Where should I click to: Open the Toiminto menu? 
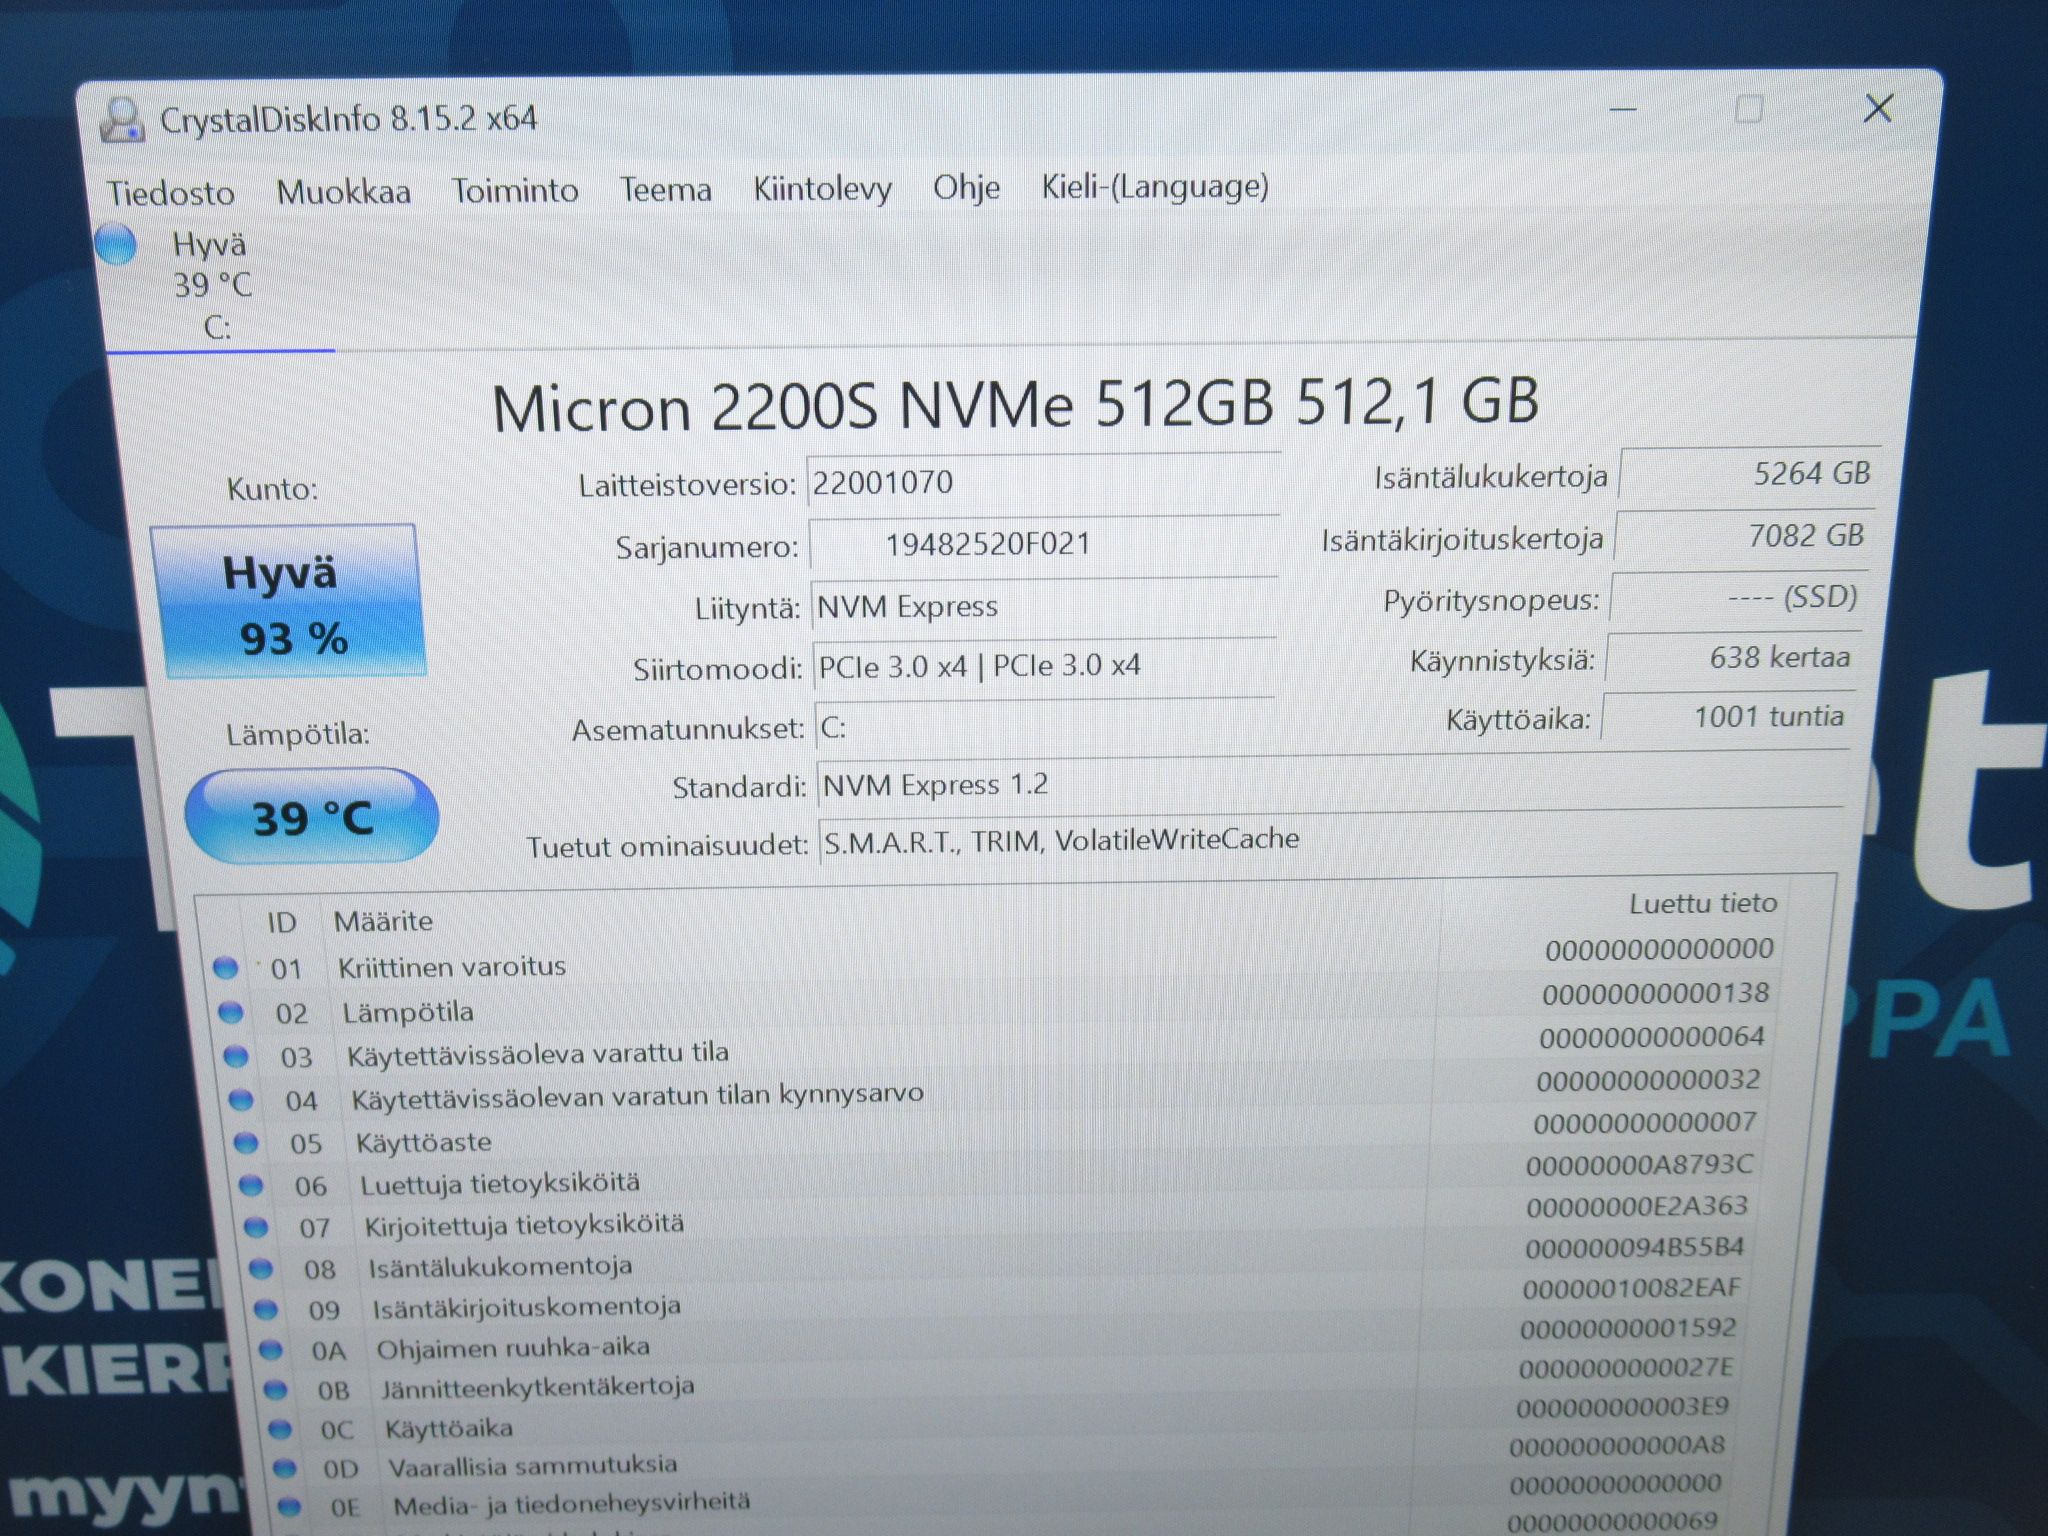pyautogui.click(x=515, y=190)
